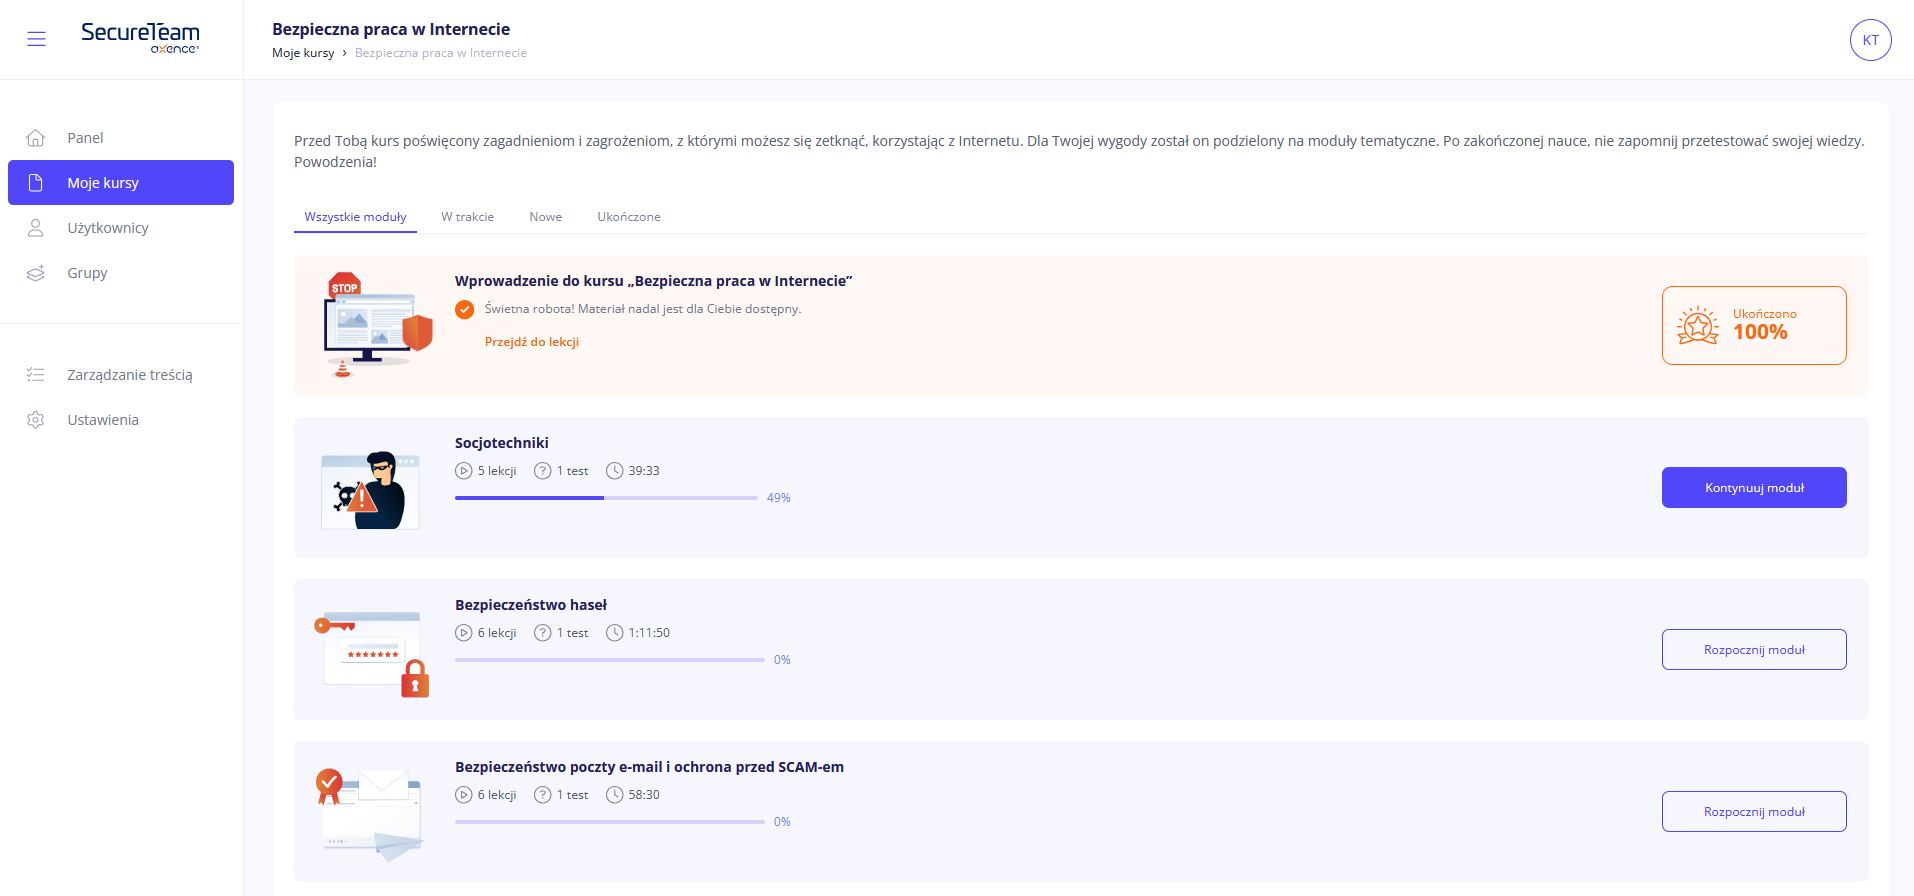Select Moje kursy in sidebar
The width and height of the screenshot is (1914, 896).
pos(121,183)
